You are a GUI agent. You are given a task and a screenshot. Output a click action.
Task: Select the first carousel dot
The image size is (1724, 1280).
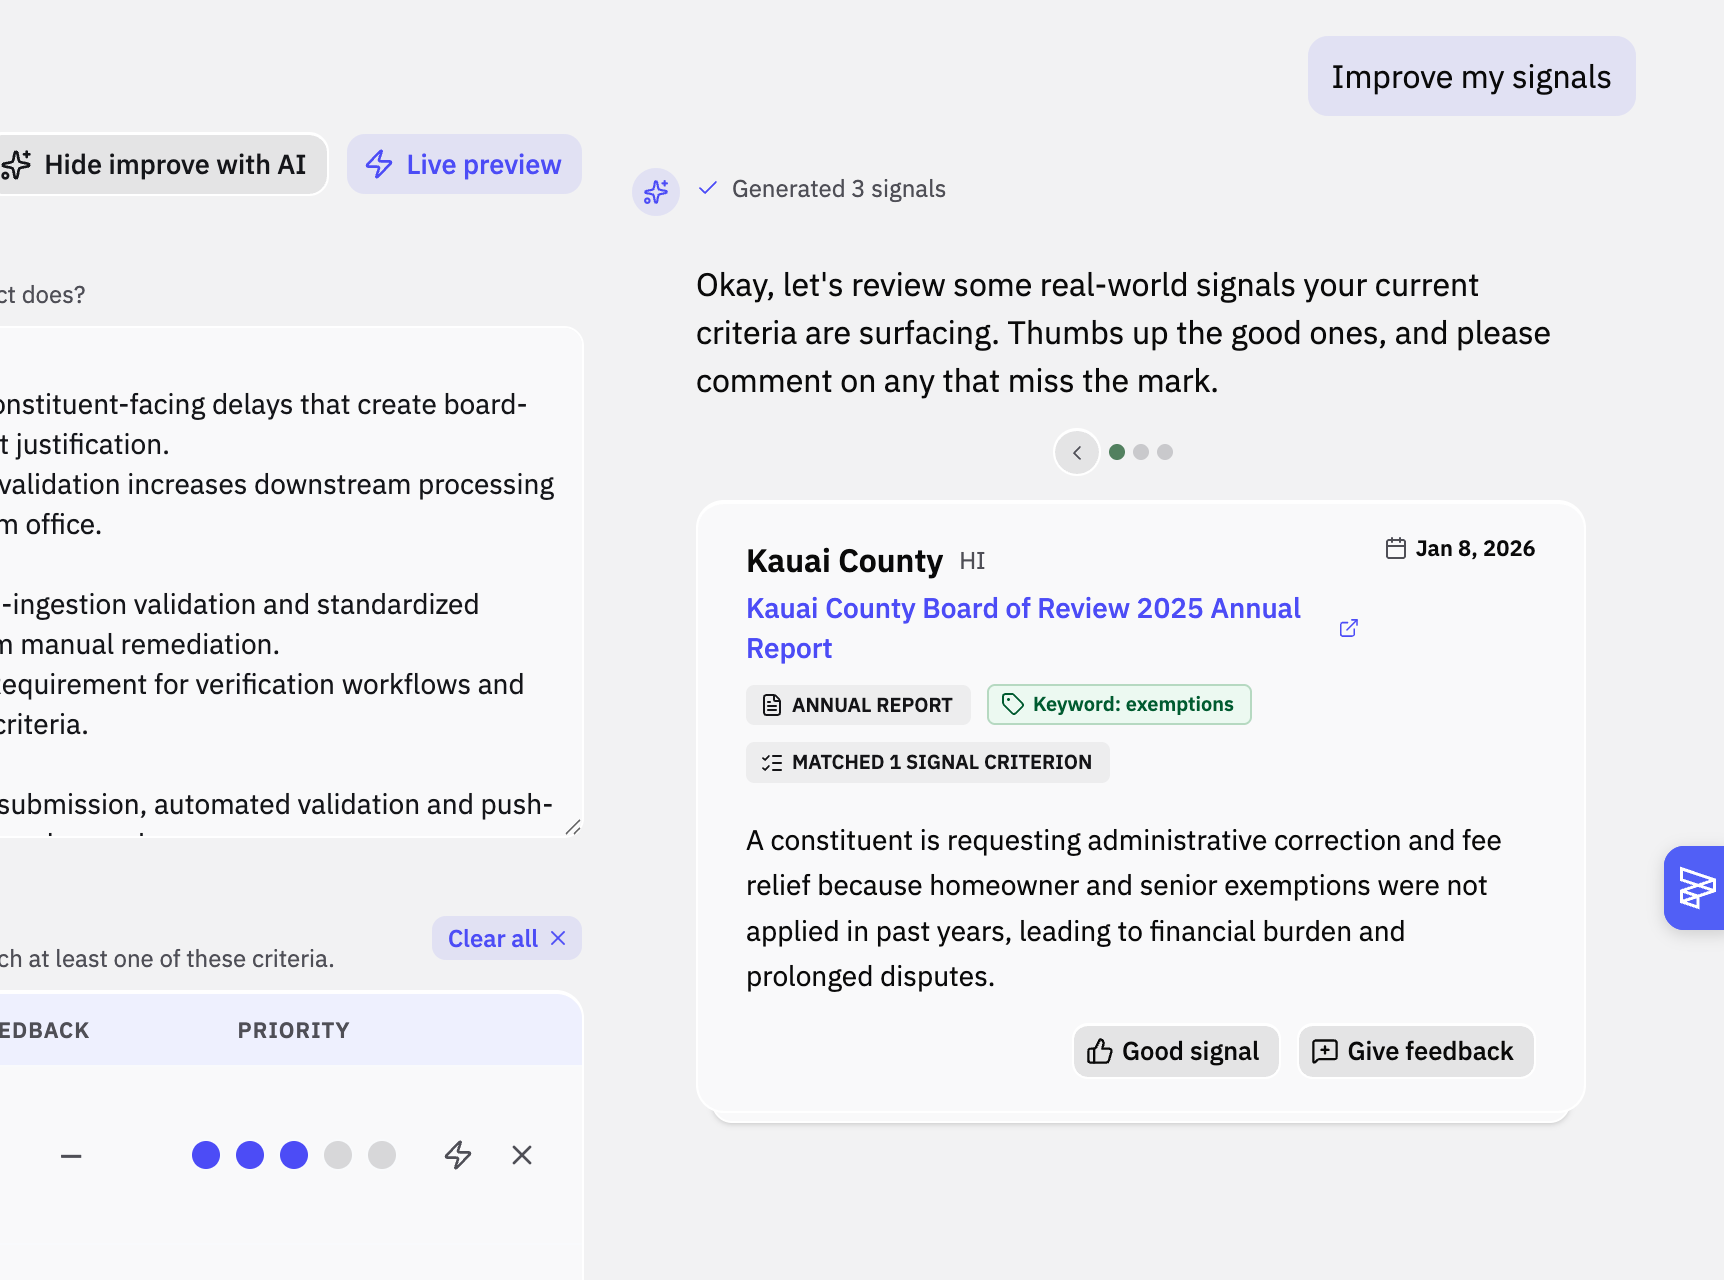pyautogui.click(x=1117, y=452)
